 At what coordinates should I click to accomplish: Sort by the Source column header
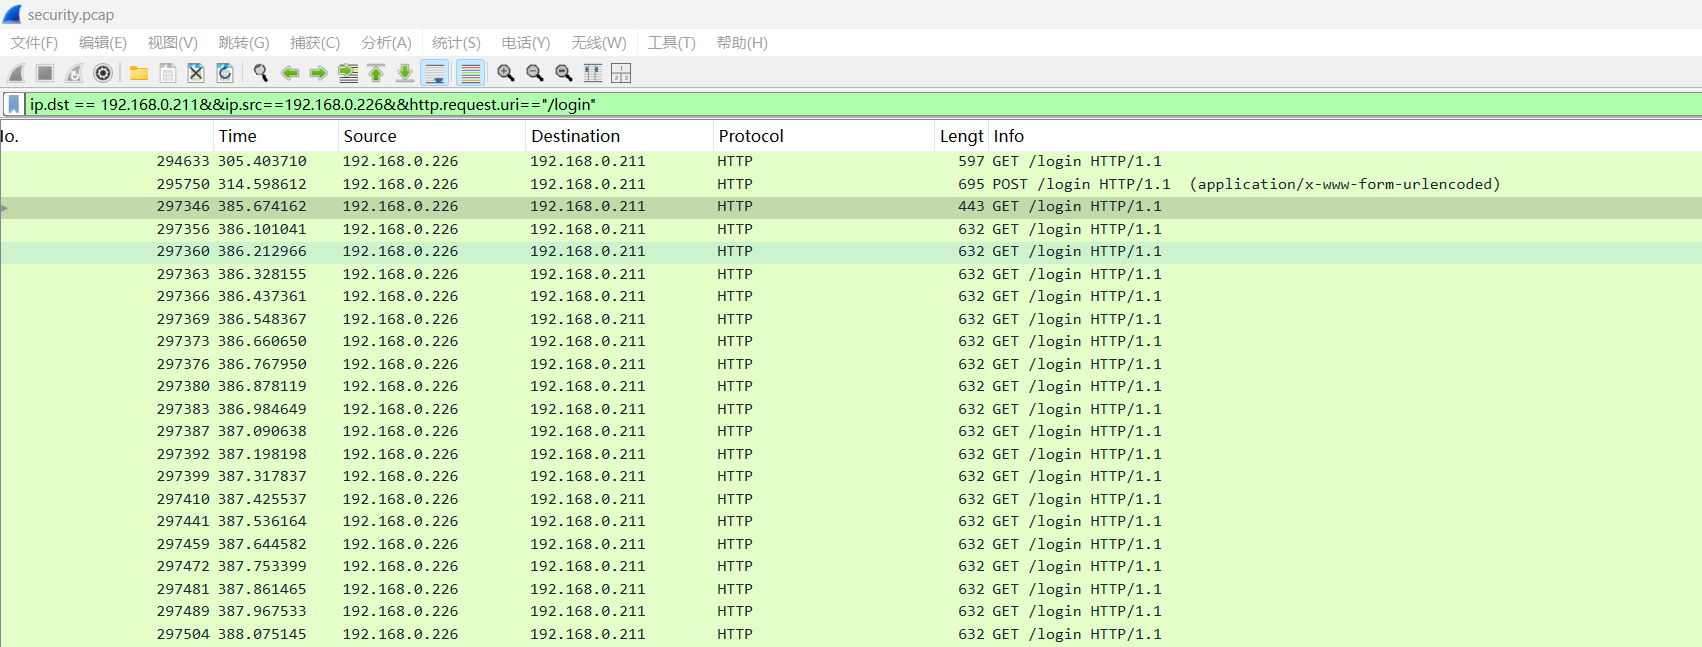(432, 136)
